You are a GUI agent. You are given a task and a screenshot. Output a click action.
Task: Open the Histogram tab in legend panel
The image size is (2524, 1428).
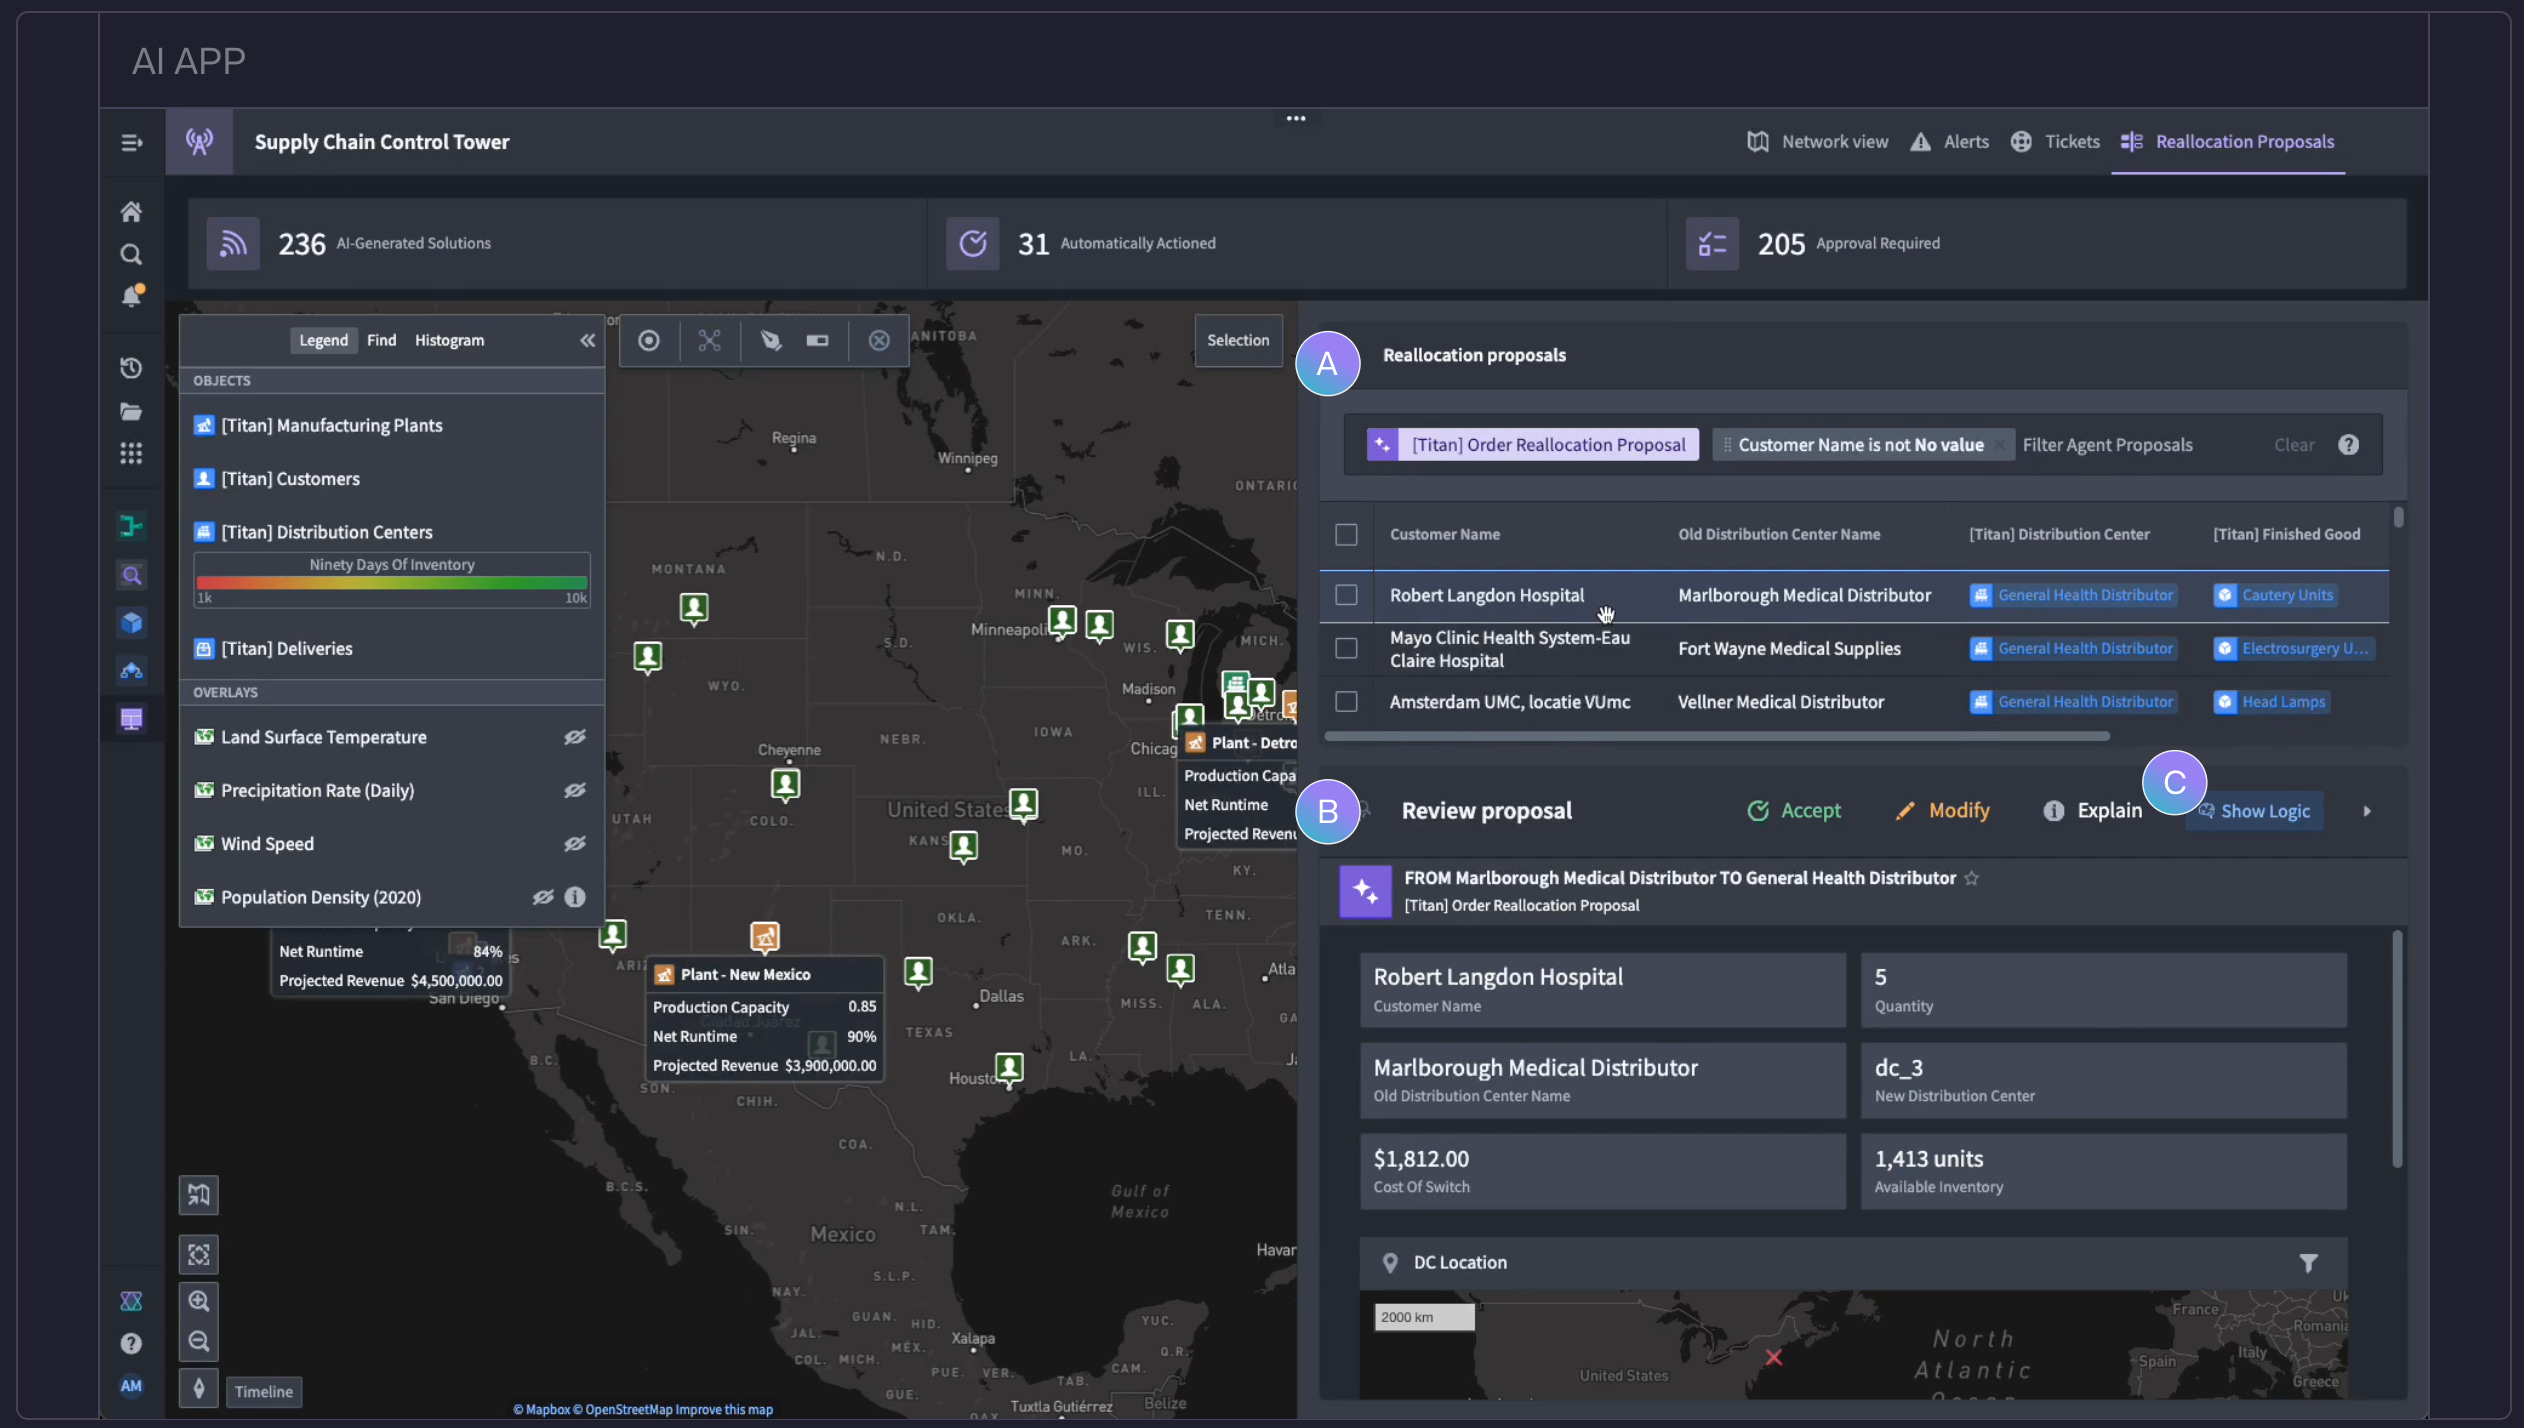[449, 341]
